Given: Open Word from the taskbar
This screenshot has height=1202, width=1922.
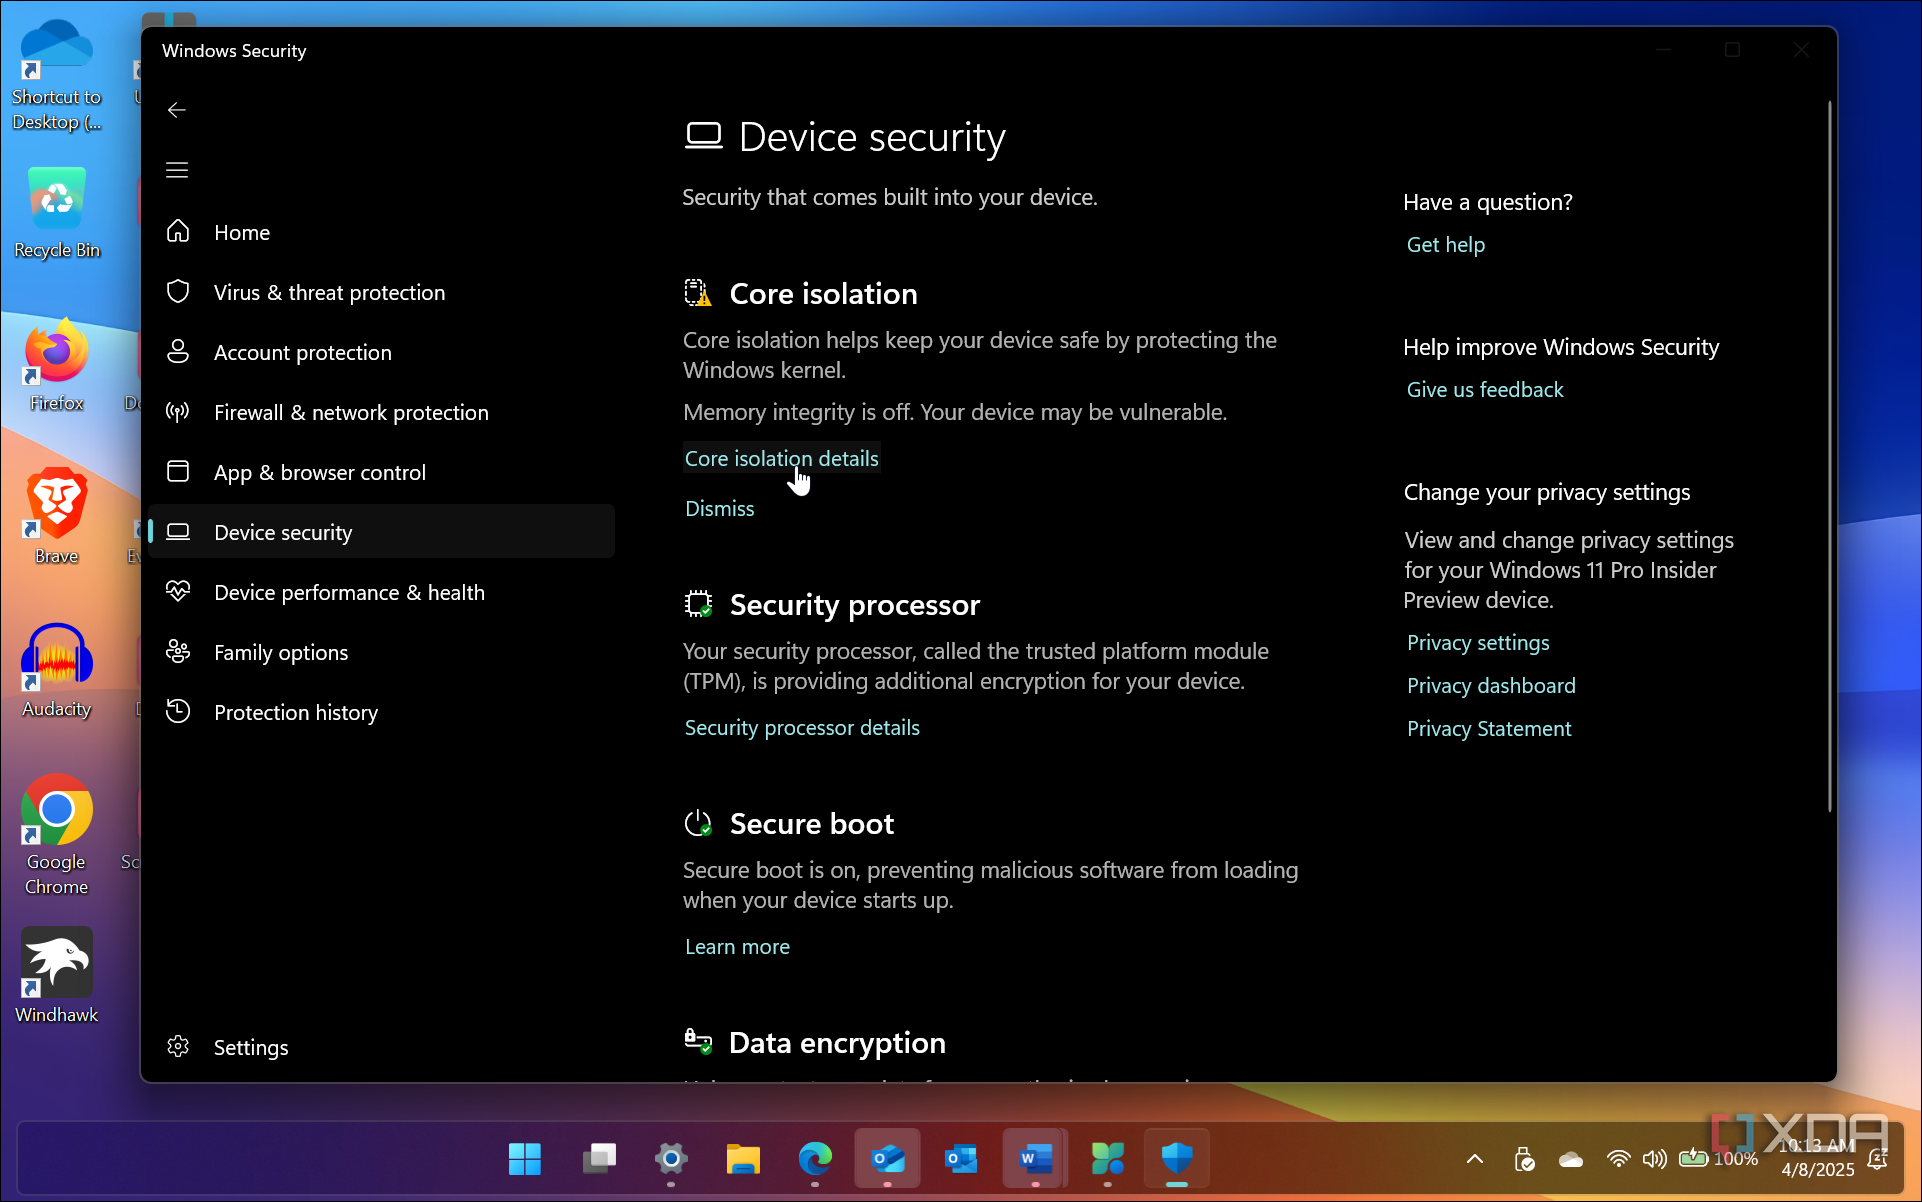Looking at the screenshot, I should pos(1035,1159).
